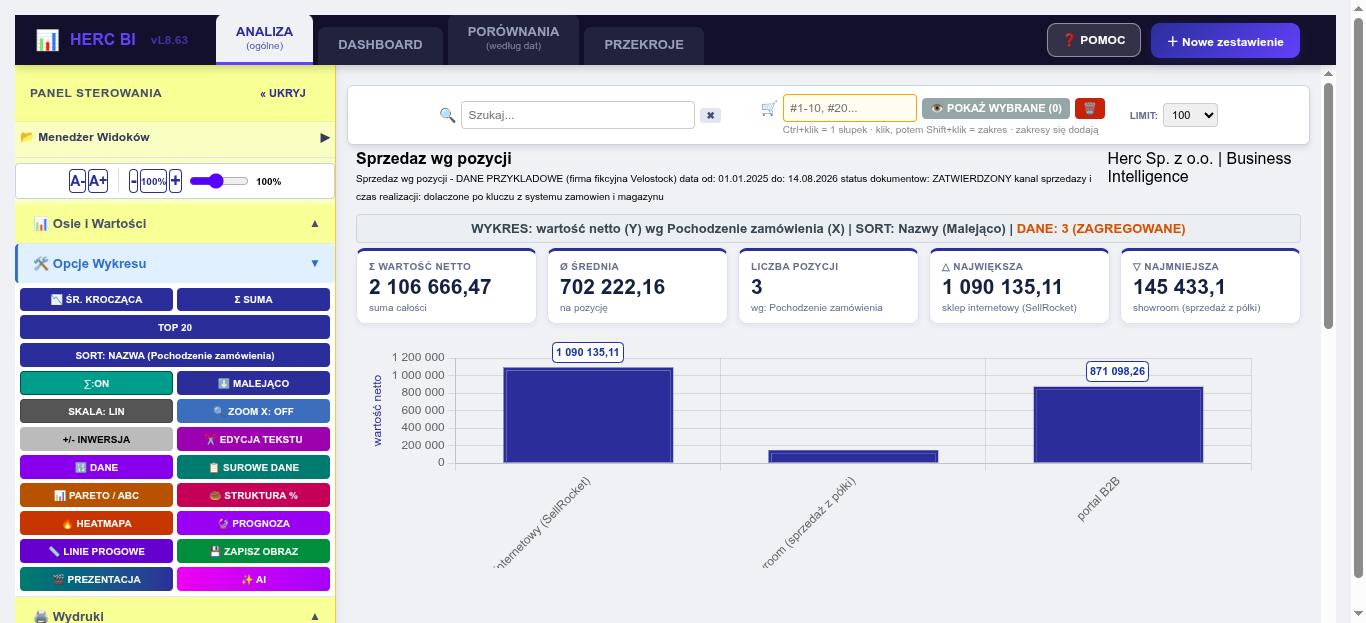Switch to the DASHBOARD tab
Image resolution: width=1366 pixels, height=623 pixels.
pos(380,44)
